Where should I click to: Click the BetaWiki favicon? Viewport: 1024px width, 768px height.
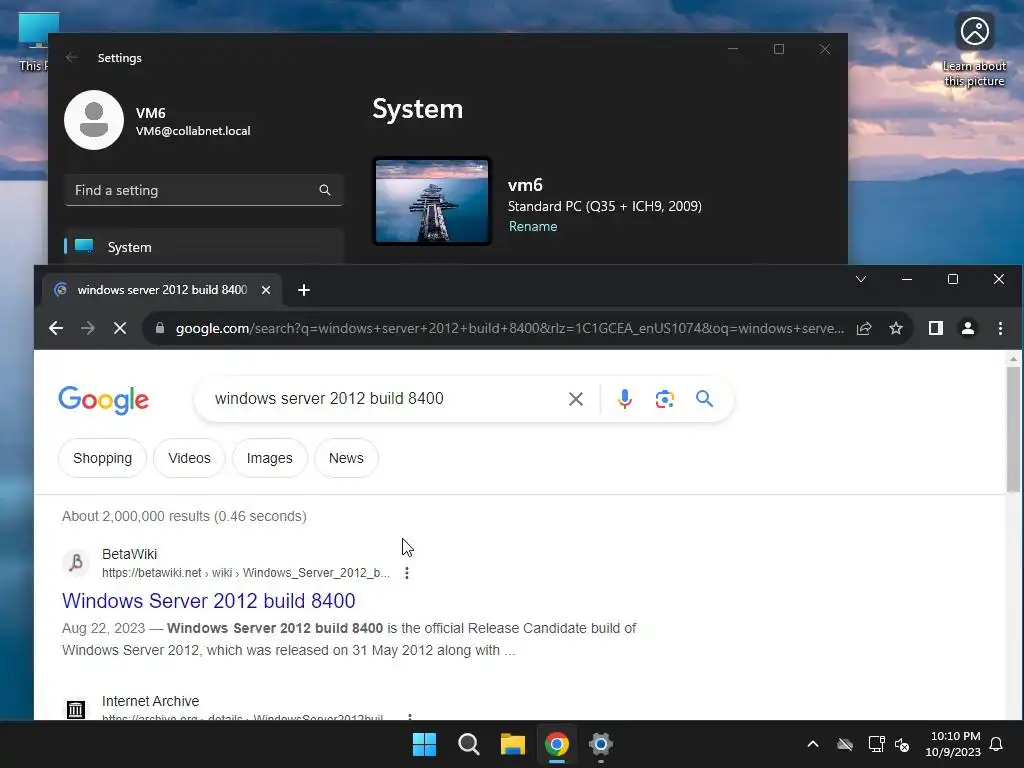click(76, 562)
